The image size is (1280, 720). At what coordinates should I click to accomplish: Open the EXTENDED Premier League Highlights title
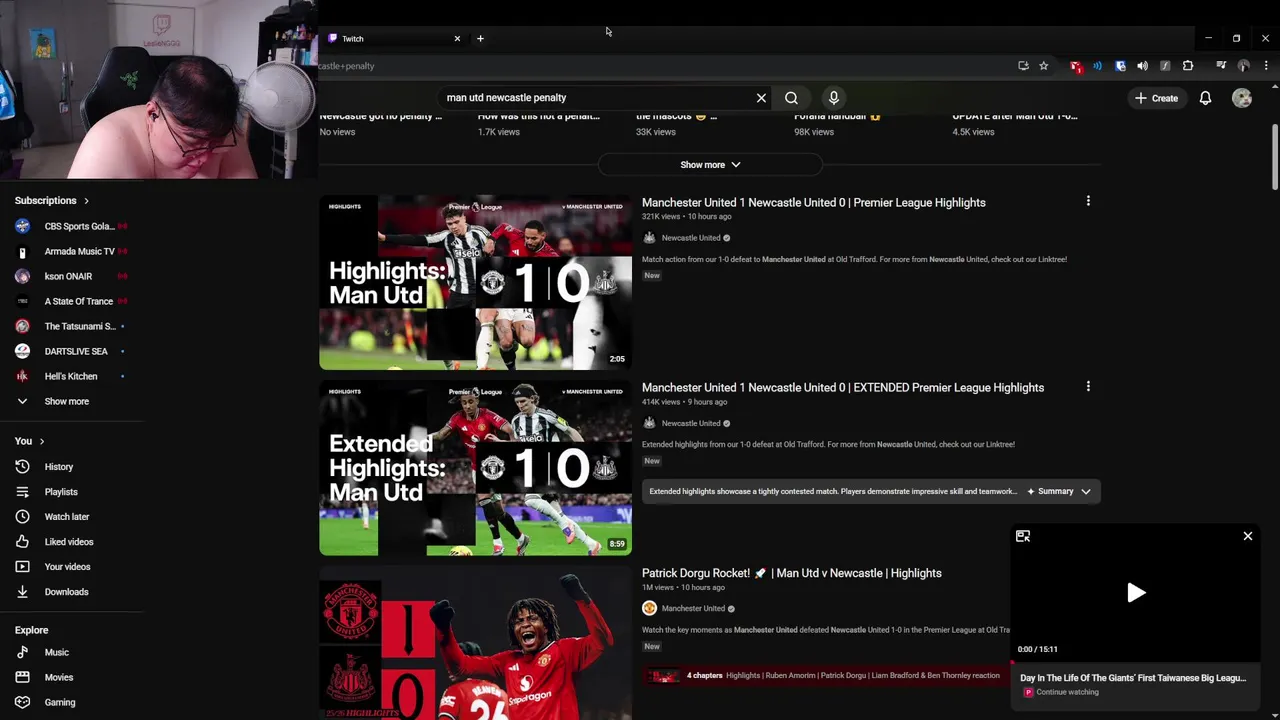coord(843,388)
